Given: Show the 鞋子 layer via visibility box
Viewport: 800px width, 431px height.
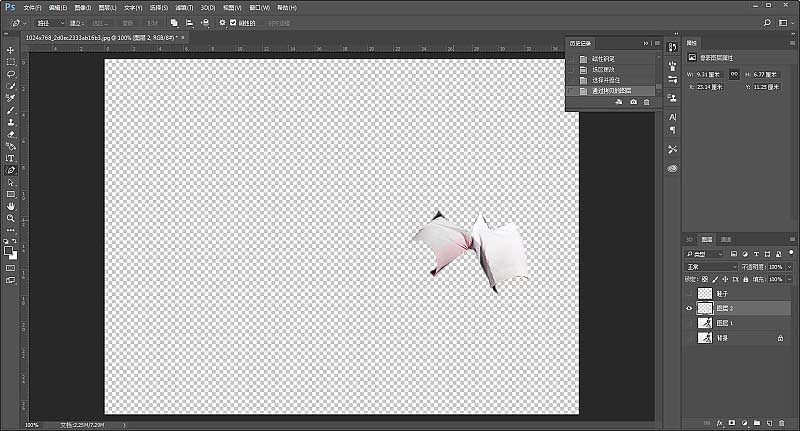Looking at the screenshot, I should click(689, 294).
